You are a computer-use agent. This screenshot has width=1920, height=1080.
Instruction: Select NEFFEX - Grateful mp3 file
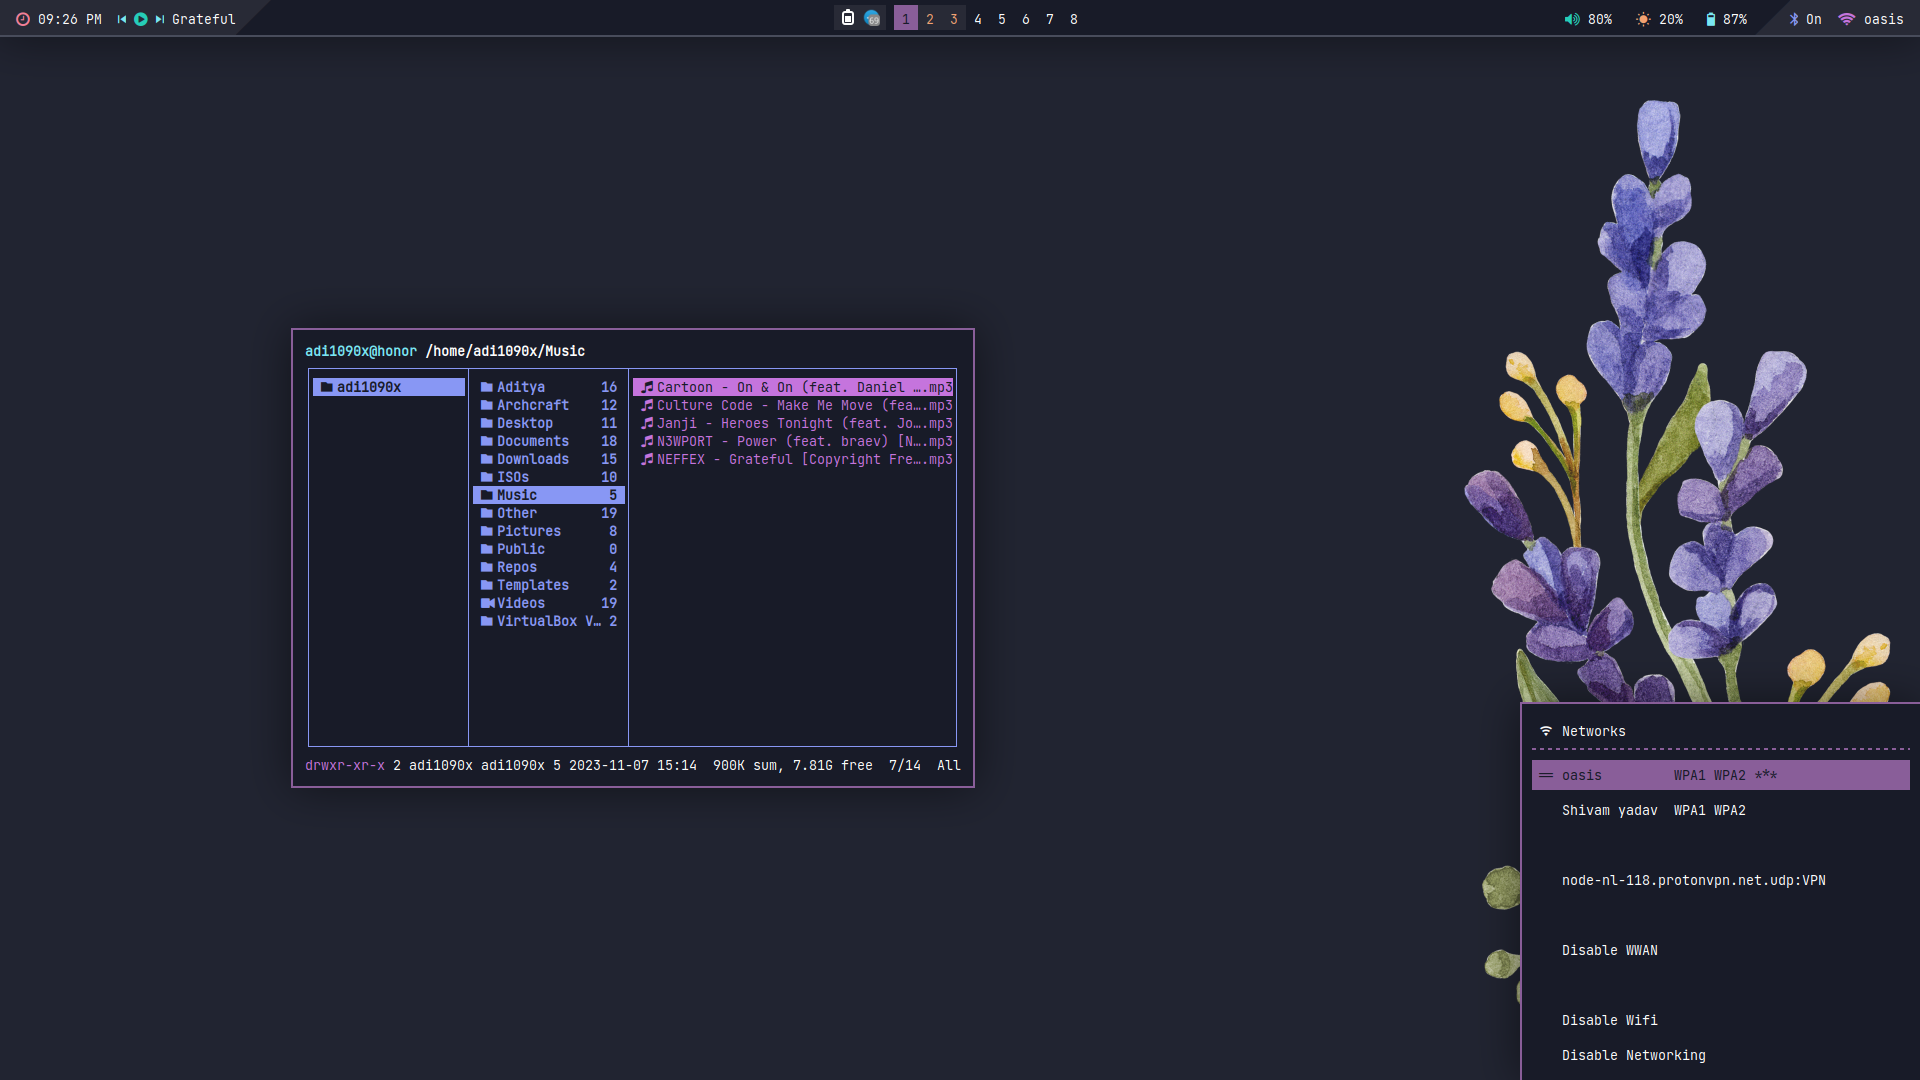(796, 459)
